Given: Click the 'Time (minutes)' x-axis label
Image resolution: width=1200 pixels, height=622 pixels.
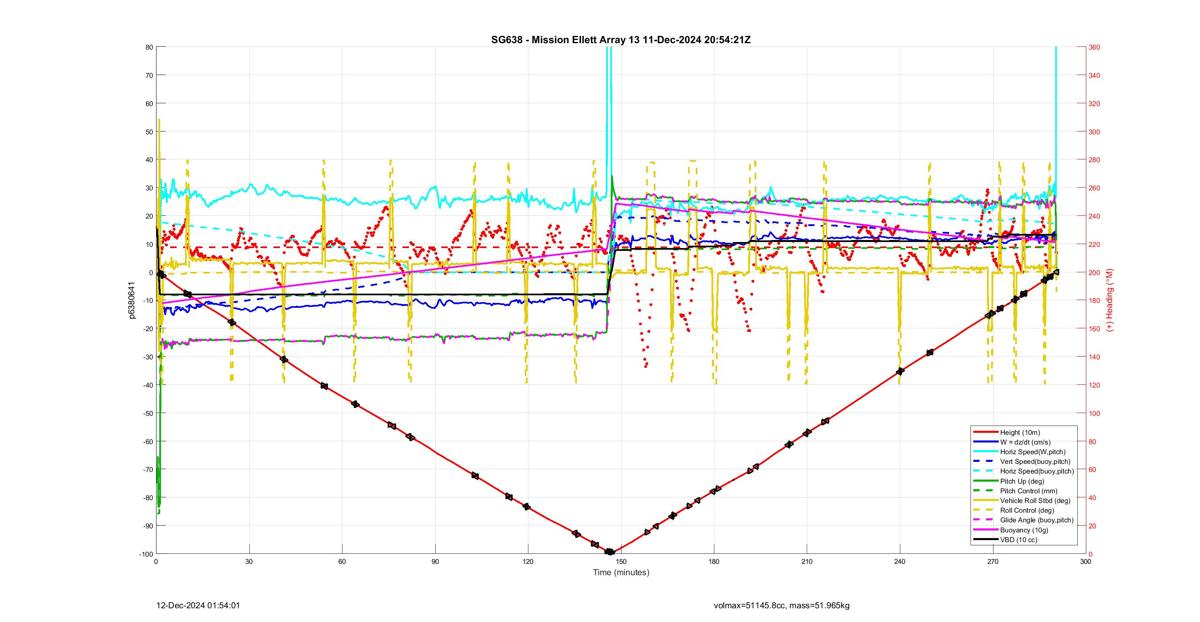Looking at the screenshot, I should (x=620, y=572).
